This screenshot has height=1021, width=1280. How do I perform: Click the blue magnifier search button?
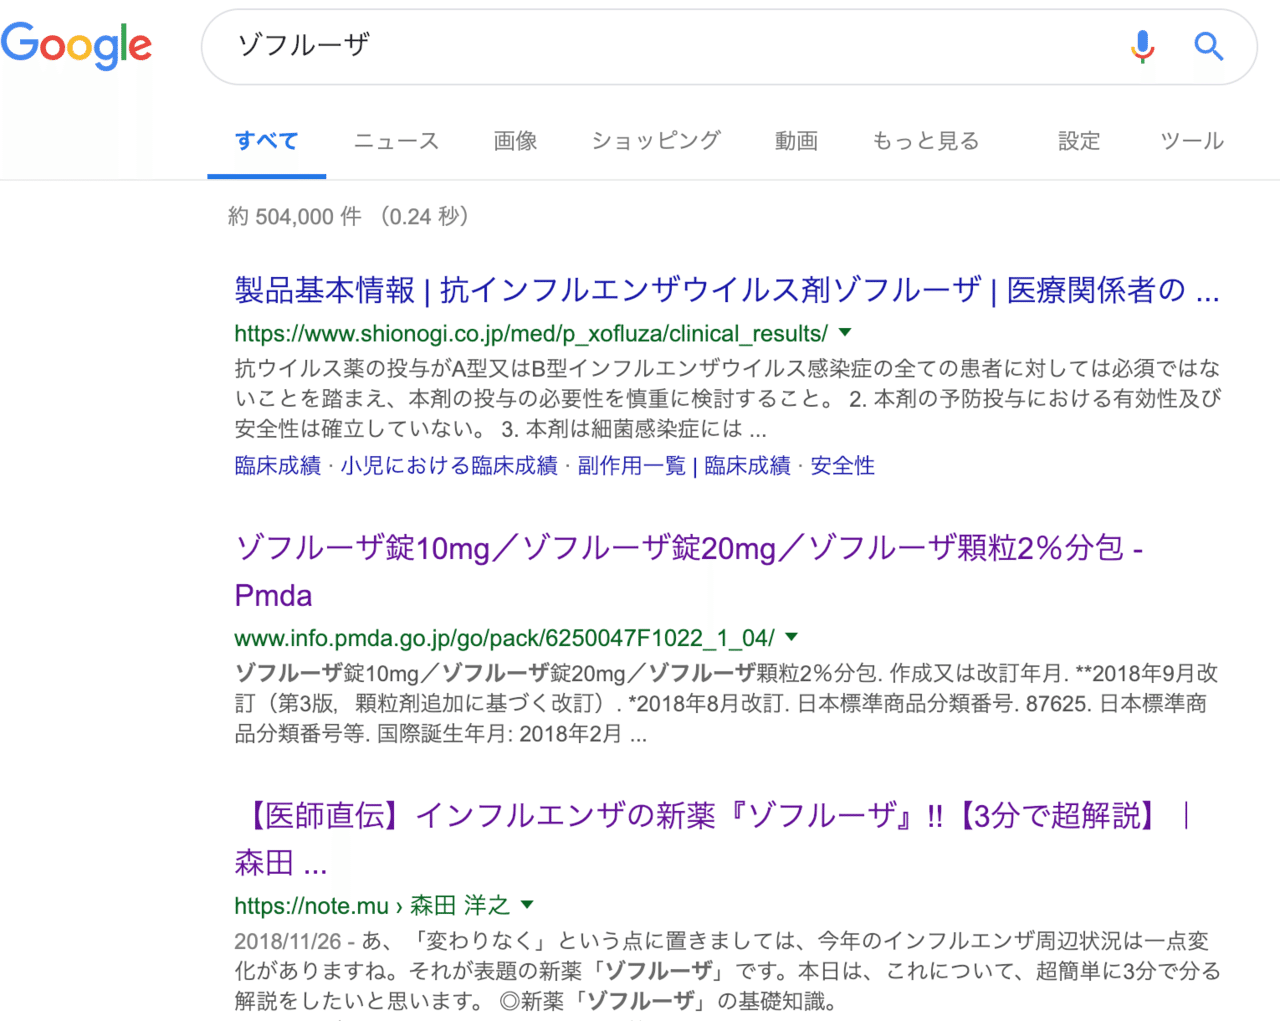point(1209,46)
